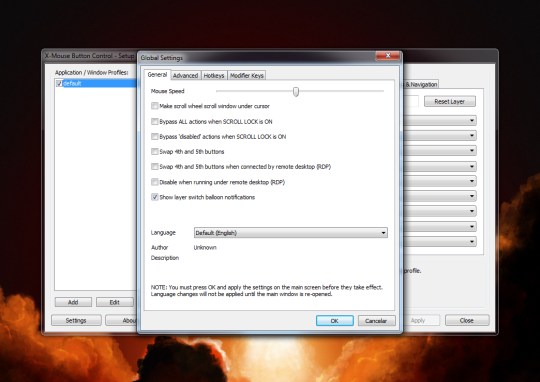Adjust the Mouse Speed slider handle
Viewport: 540px width, 382px height.
tap(296, 91)
